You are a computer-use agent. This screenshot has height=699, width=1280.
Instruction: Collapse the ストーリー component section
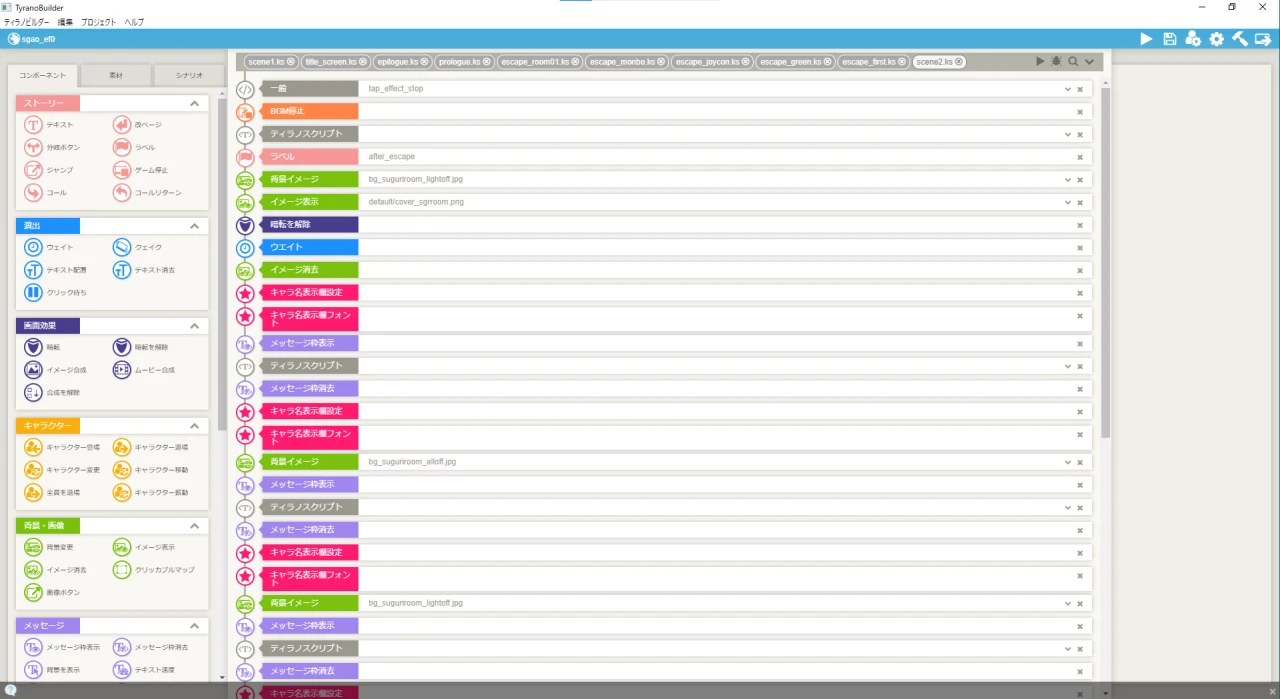(194, 104)
